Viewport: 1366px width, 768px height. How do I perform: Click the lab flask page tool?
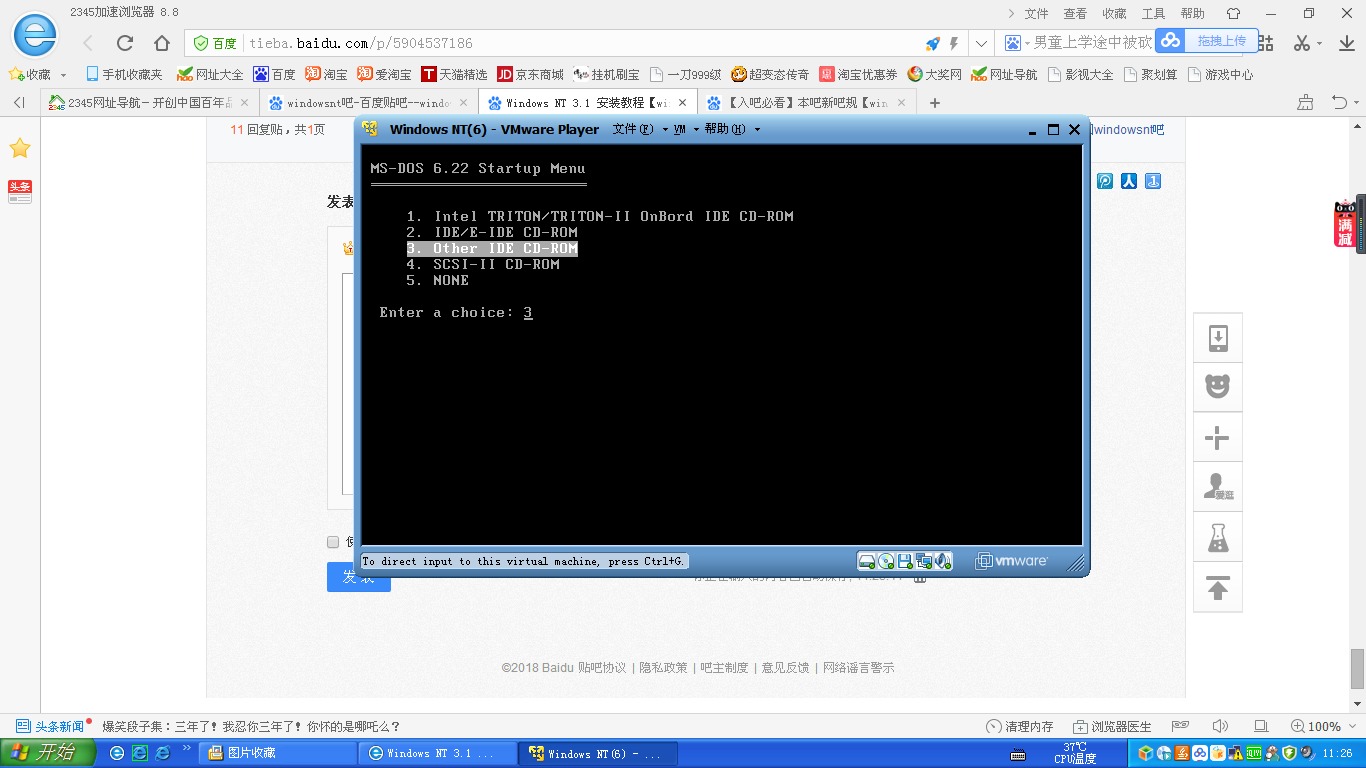tap(1218, 537)
